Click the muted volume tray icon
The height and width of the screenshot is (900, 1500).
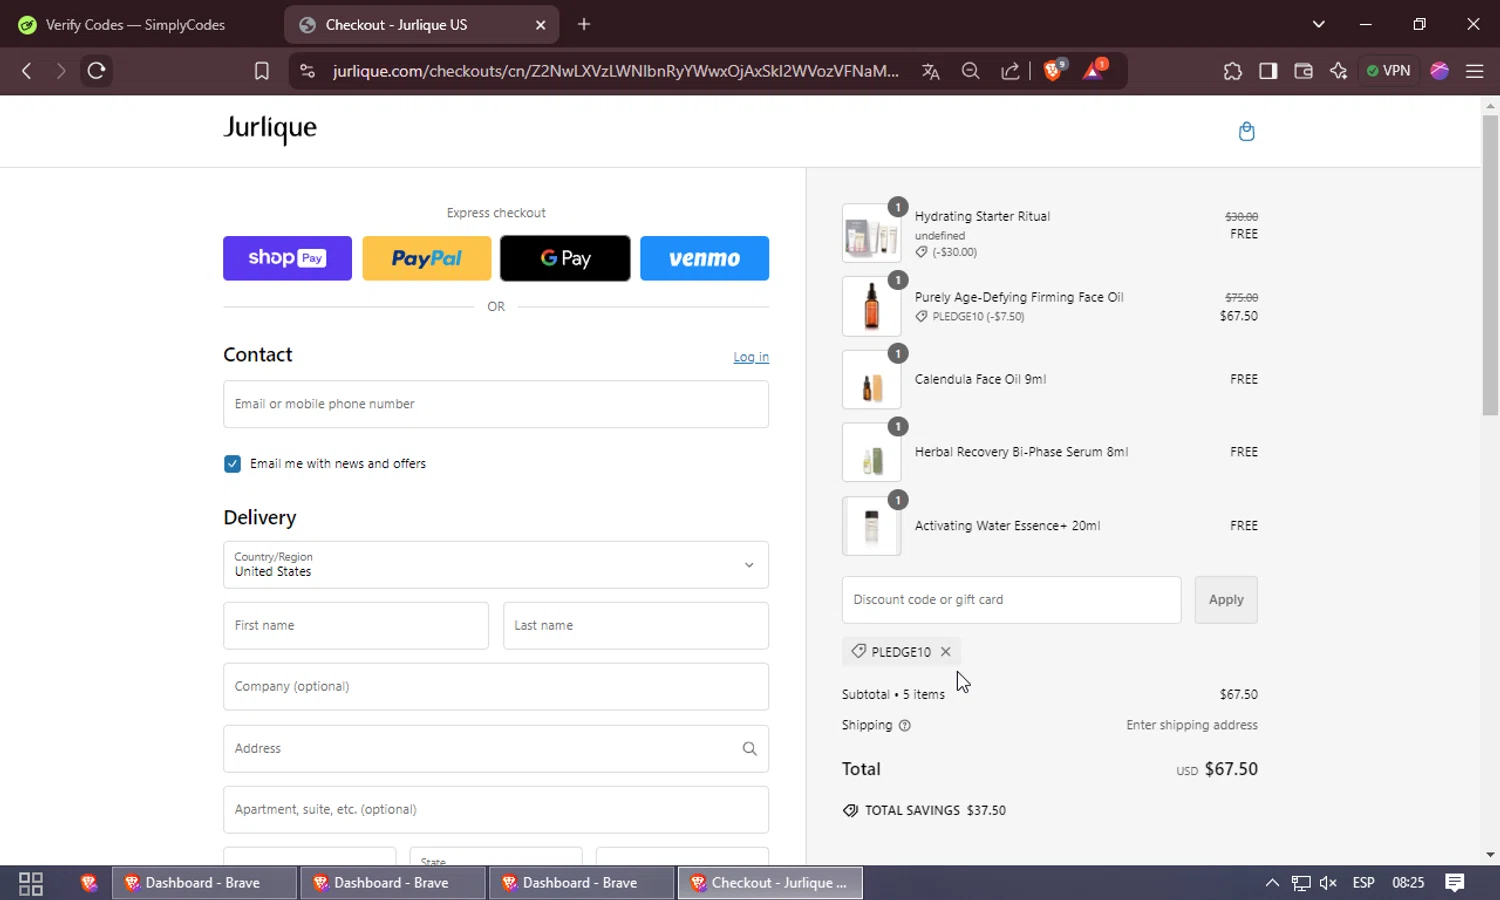(x=1328, y=883)
